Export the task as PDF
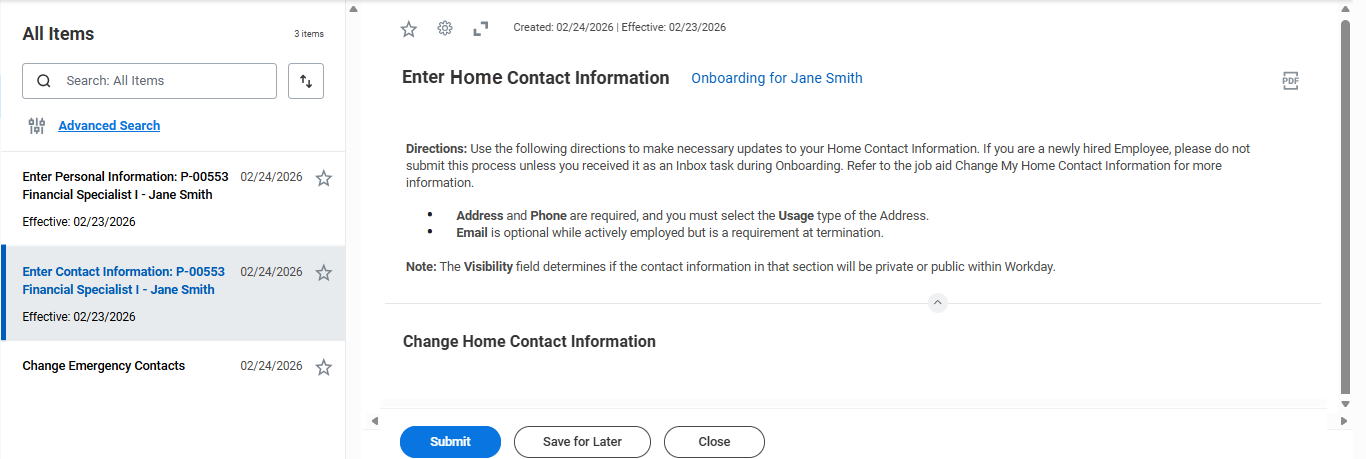The image size is (1366, 459). click(1290, 81)
